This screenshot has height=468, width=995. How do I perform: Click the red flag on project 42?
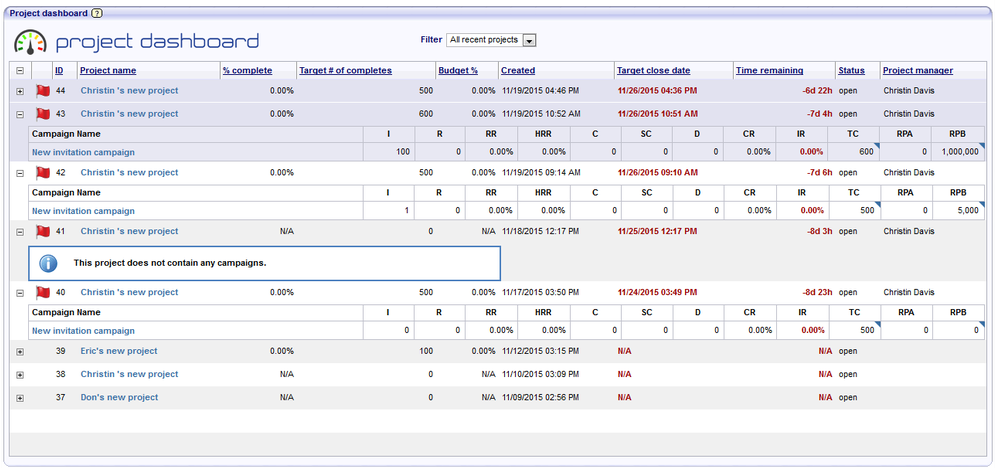tap(43, 172)
